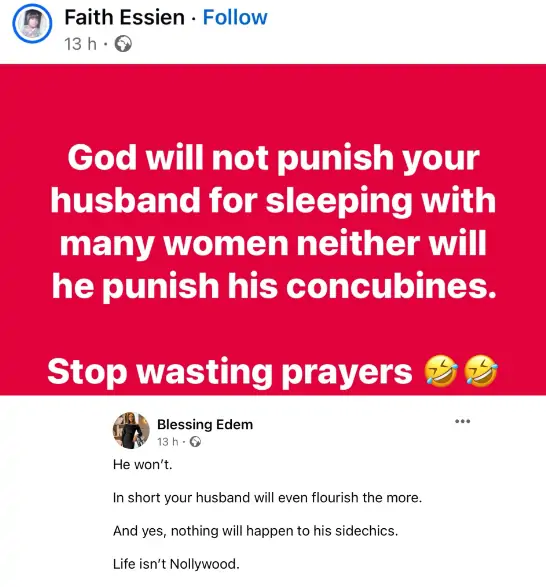Click the 'God will not punish your' headline
The image size is (546, 587).
pos(273,158)
